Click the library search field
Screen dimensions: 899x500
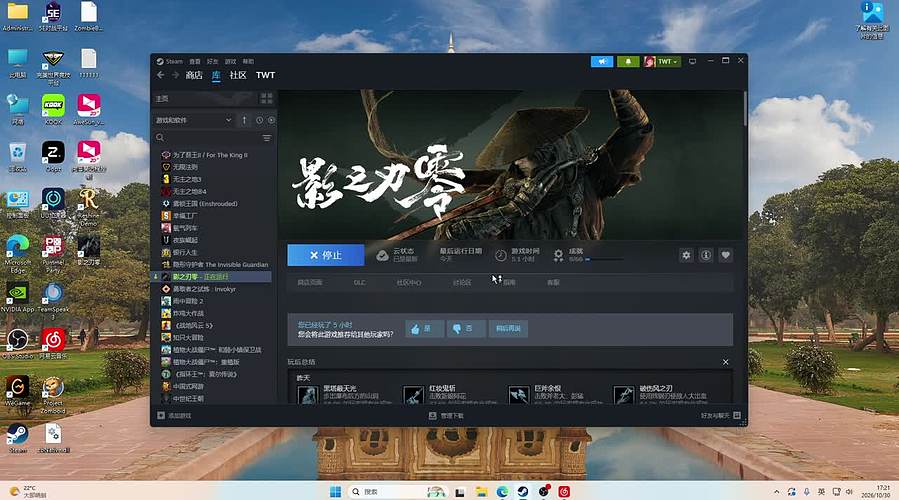[206, 138]
